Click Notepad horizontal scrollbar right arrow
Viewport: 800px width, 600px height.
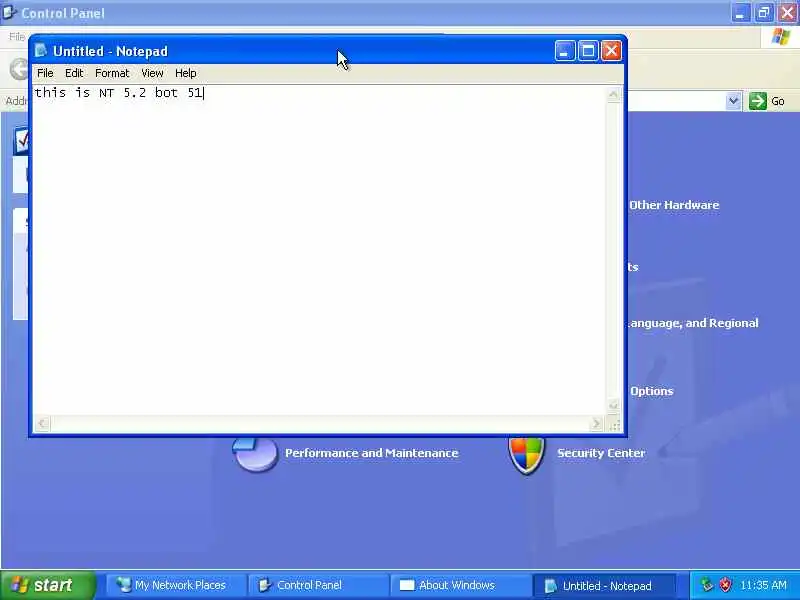coord(596,423)
